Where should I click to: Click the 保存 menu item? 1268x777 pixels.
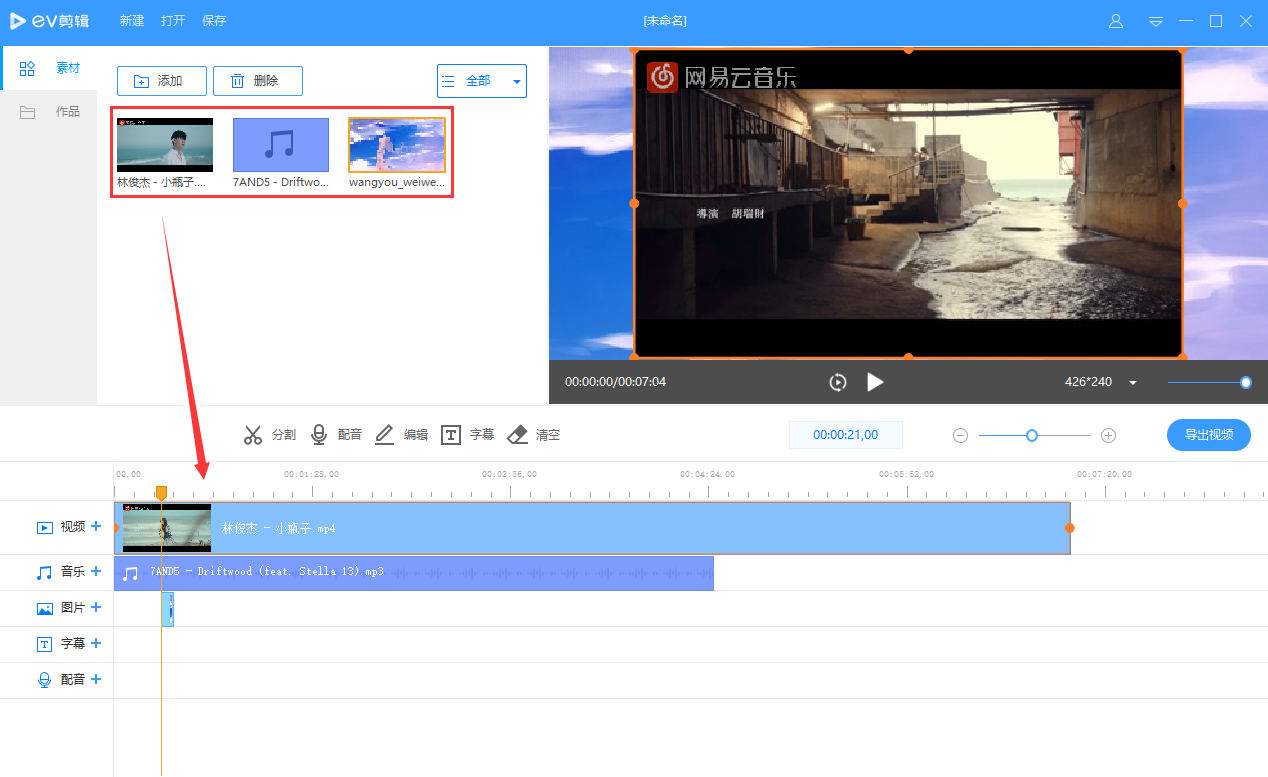214,20
